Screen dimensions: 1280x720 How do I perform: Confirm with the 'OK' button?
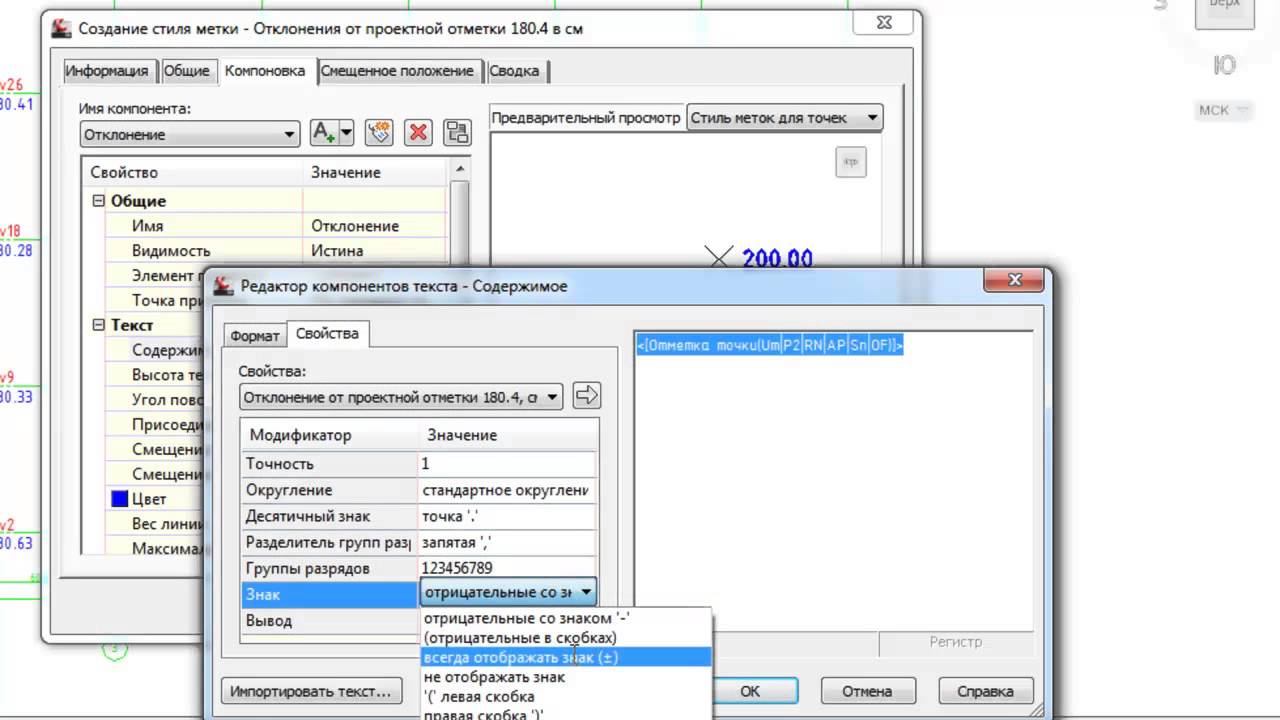pos(750,691)
